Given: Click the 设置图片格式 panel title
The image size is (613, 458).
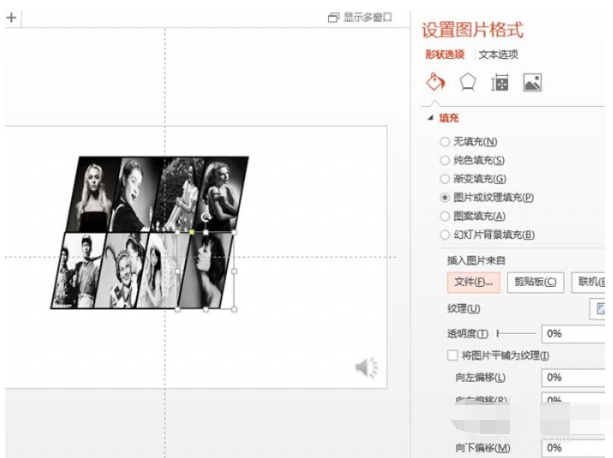Looking at the screenshot, I should tap(473, 30).
